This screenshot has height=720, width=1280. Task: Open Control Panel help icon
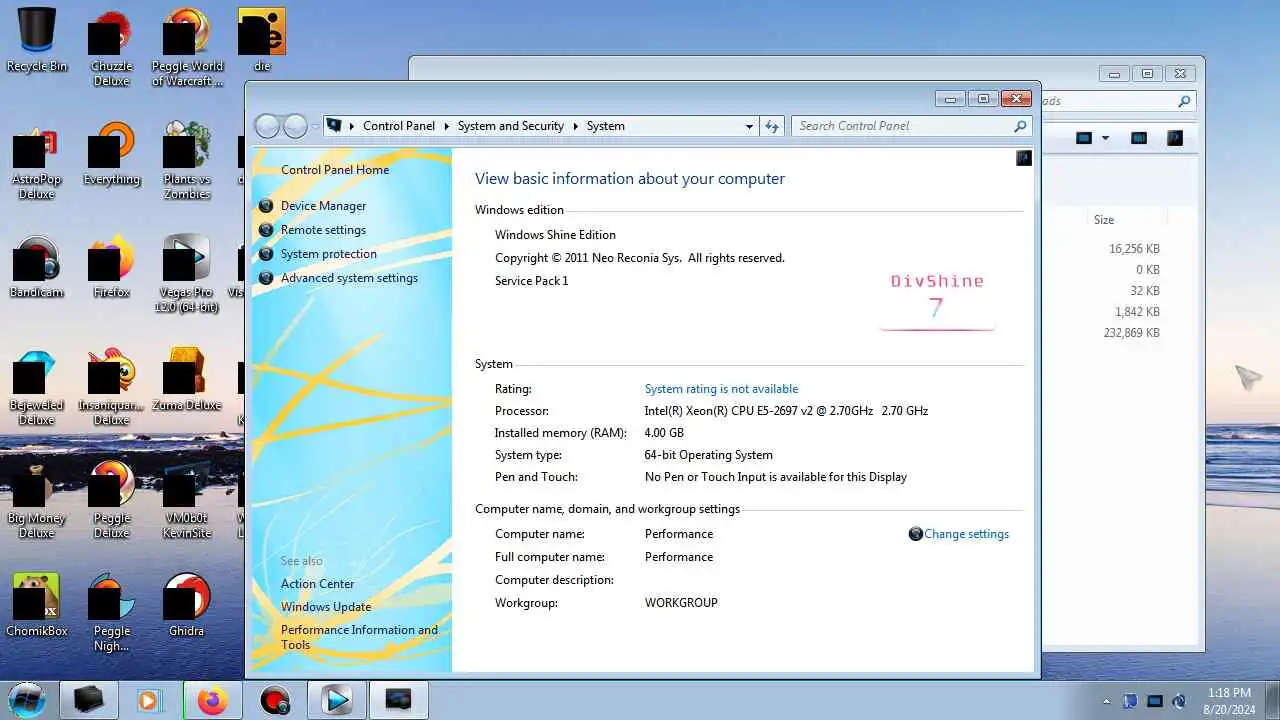(1023, 158)
